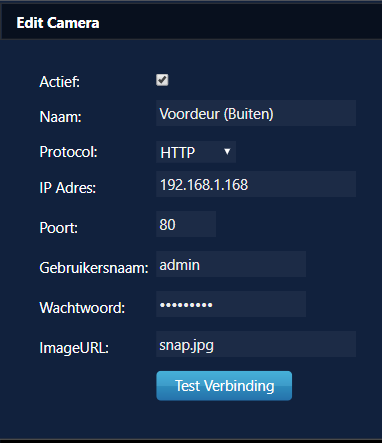
Task: Click the Naam label
Action: tap(60, 117)
